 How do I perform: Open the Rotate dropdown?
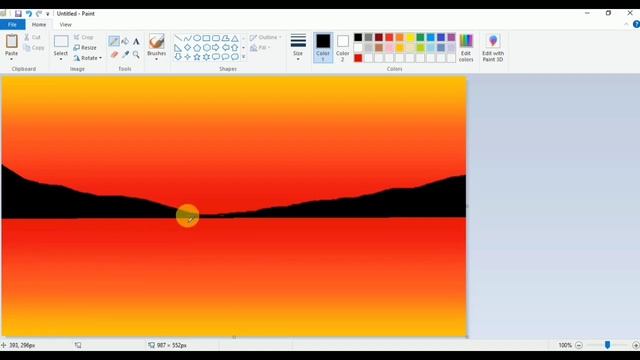coord(88,58)
